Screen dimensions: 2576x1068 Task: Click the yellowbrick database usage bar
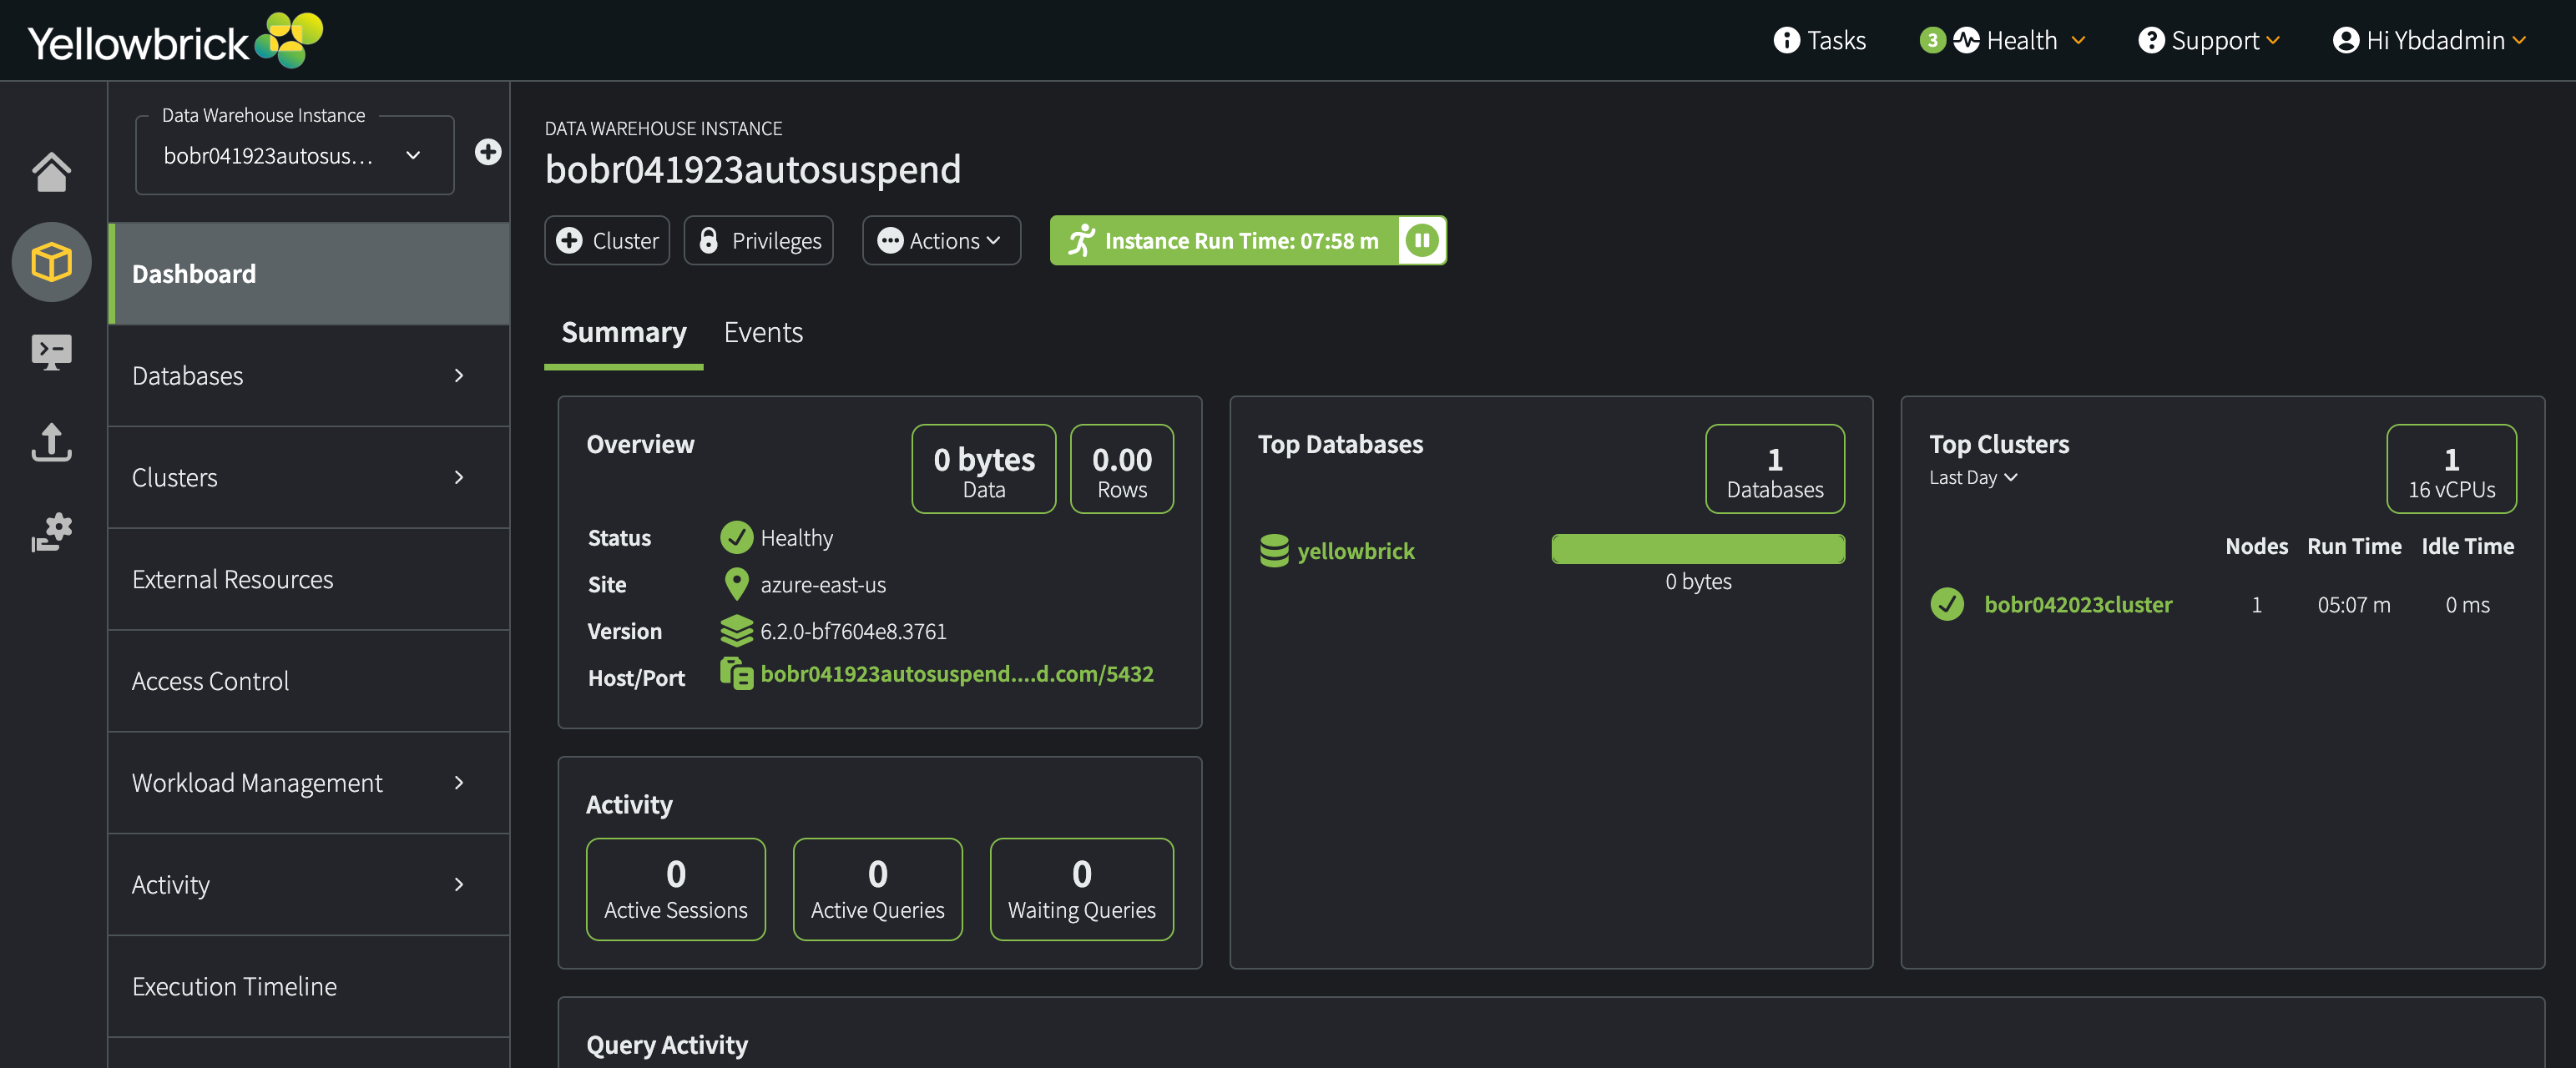(x=1697, y=549)
